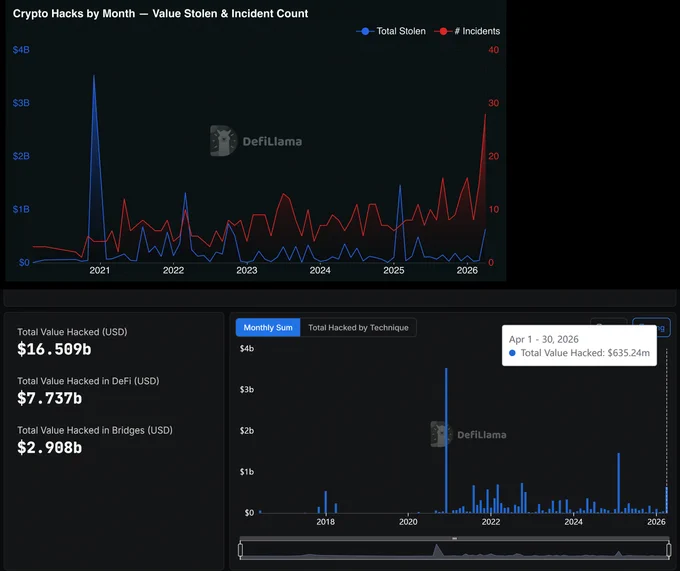680x571 pixels.
Task: Click the 2020 label on Monthly Sum x-axis
Action: pyautogui.click(x=408, y=522)
